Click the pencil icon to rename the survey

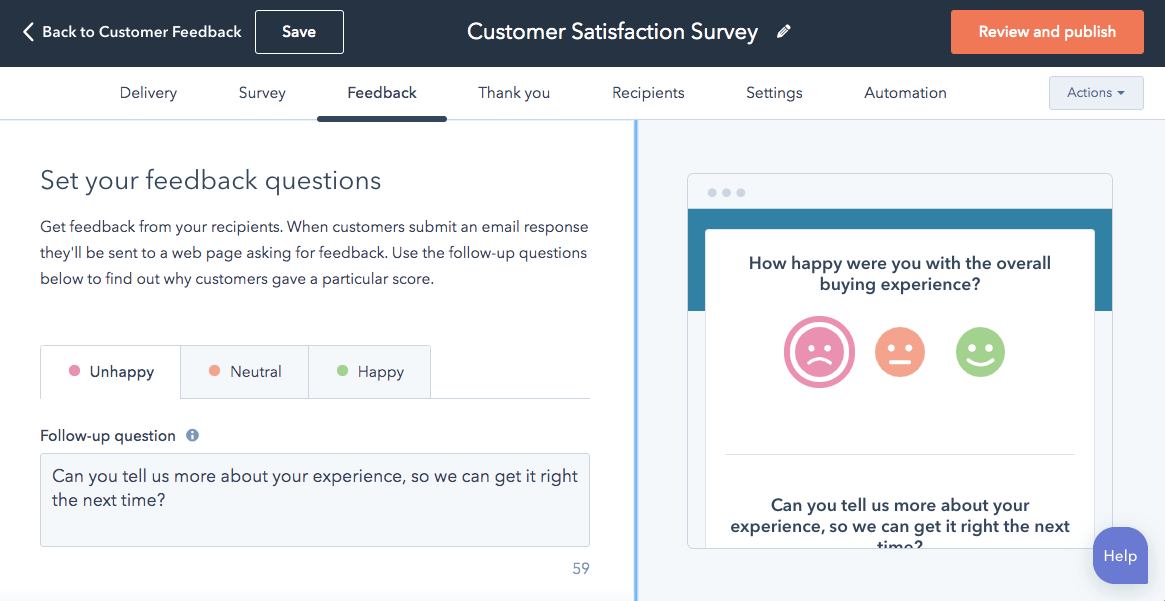[x=784, y=31]
